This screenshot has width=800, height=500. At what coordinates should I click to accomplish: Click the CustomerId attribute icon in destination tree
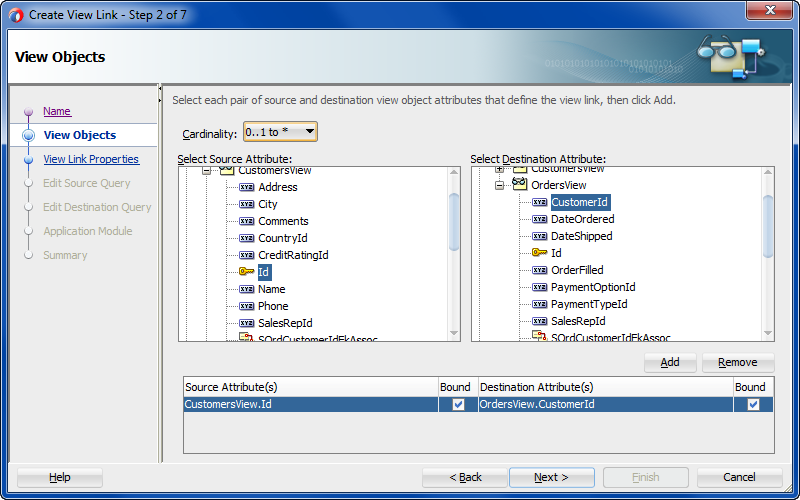pyautogui.click(x=539, y=202)
